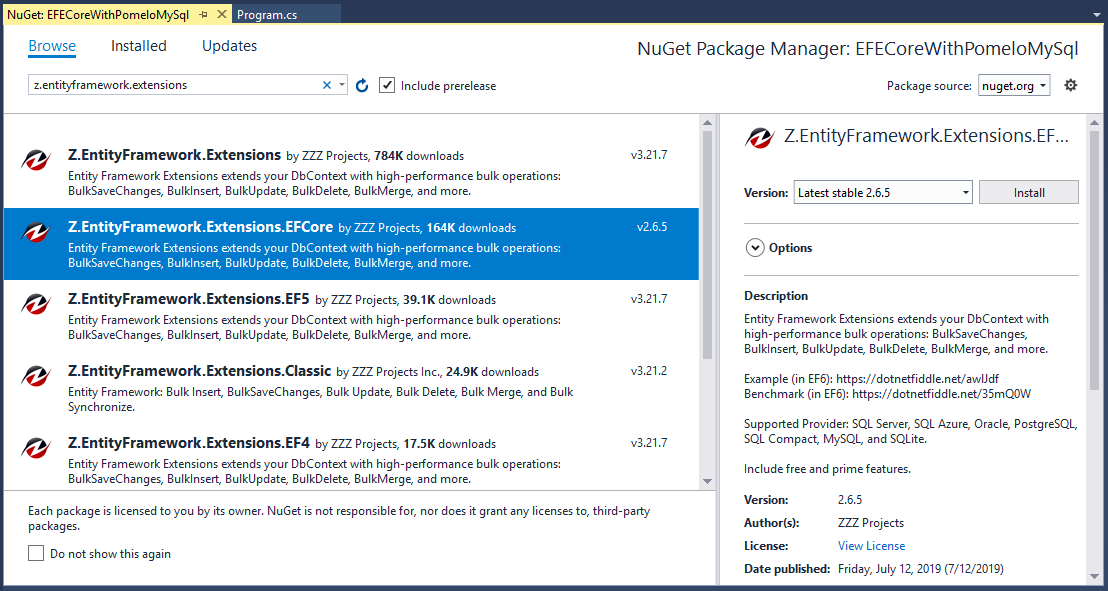This screenshot has height=591, width=1108.
Task: Select Z.EntityFramework.Extensions.EFCore package title
Action: click(x=200, y=227)
